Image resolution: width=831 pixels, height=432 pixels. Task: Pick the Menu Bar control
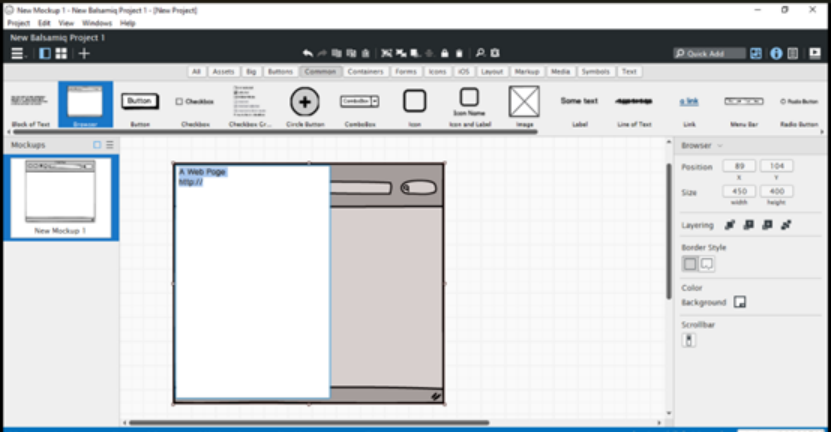tap(744, 105)
